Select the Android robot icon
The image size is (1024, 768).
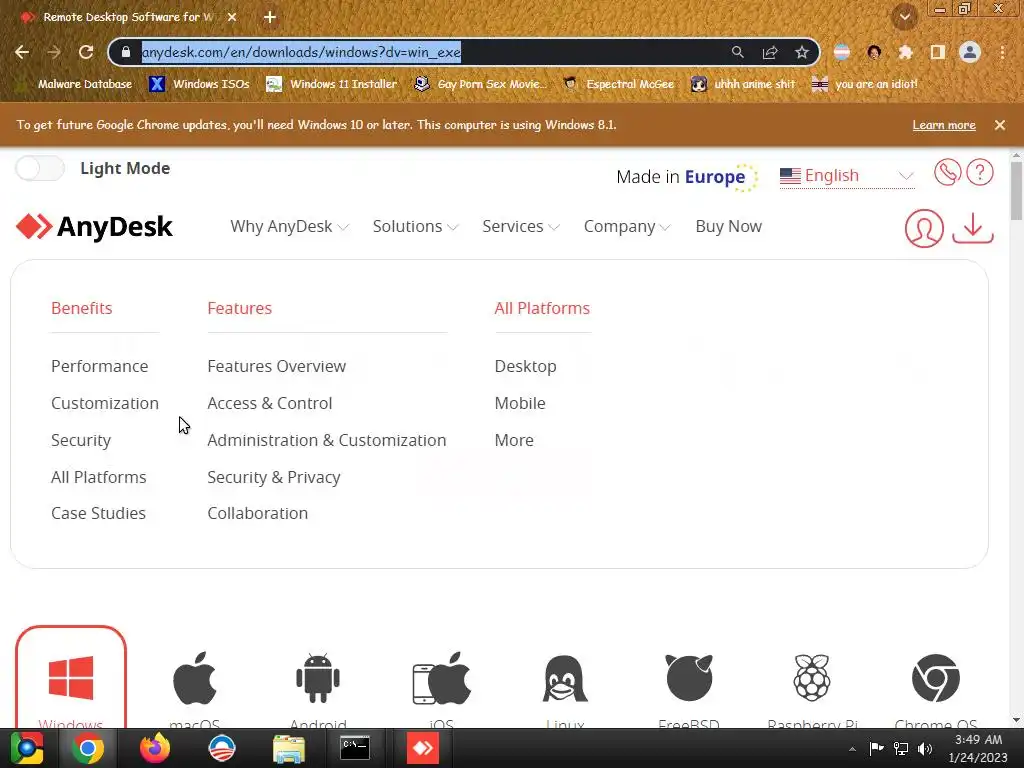(x=318, y=678)
